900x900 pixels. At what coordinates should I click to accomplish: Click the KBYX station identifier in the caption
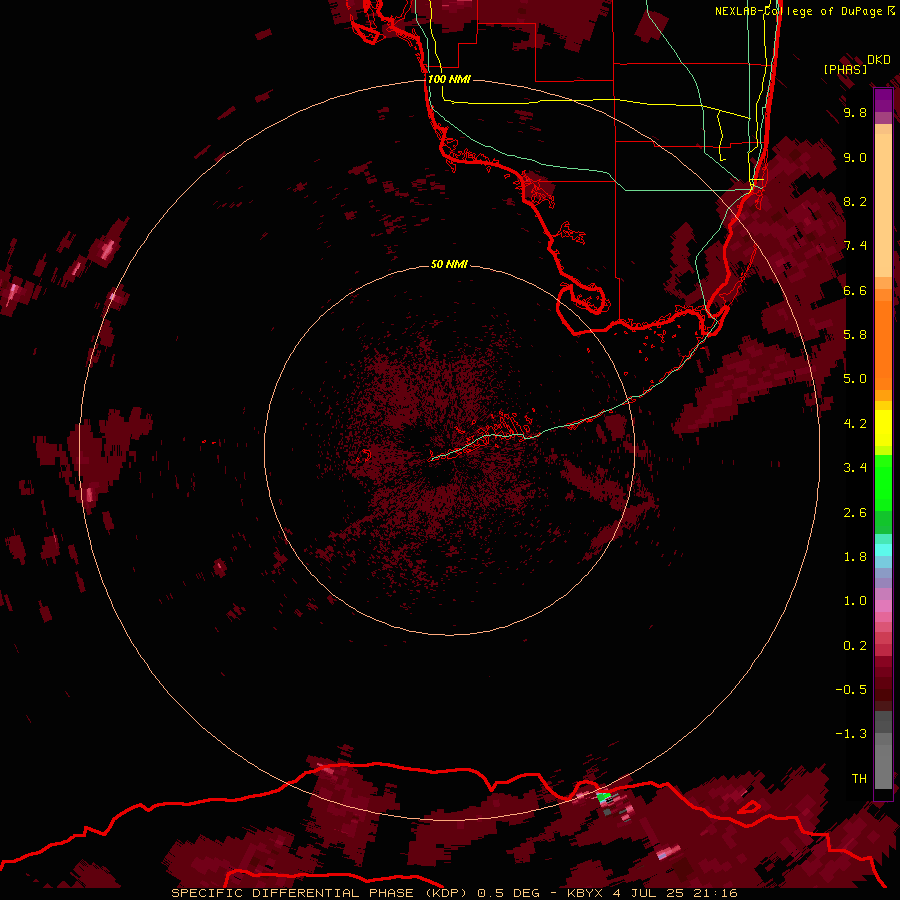pos(585,893)
